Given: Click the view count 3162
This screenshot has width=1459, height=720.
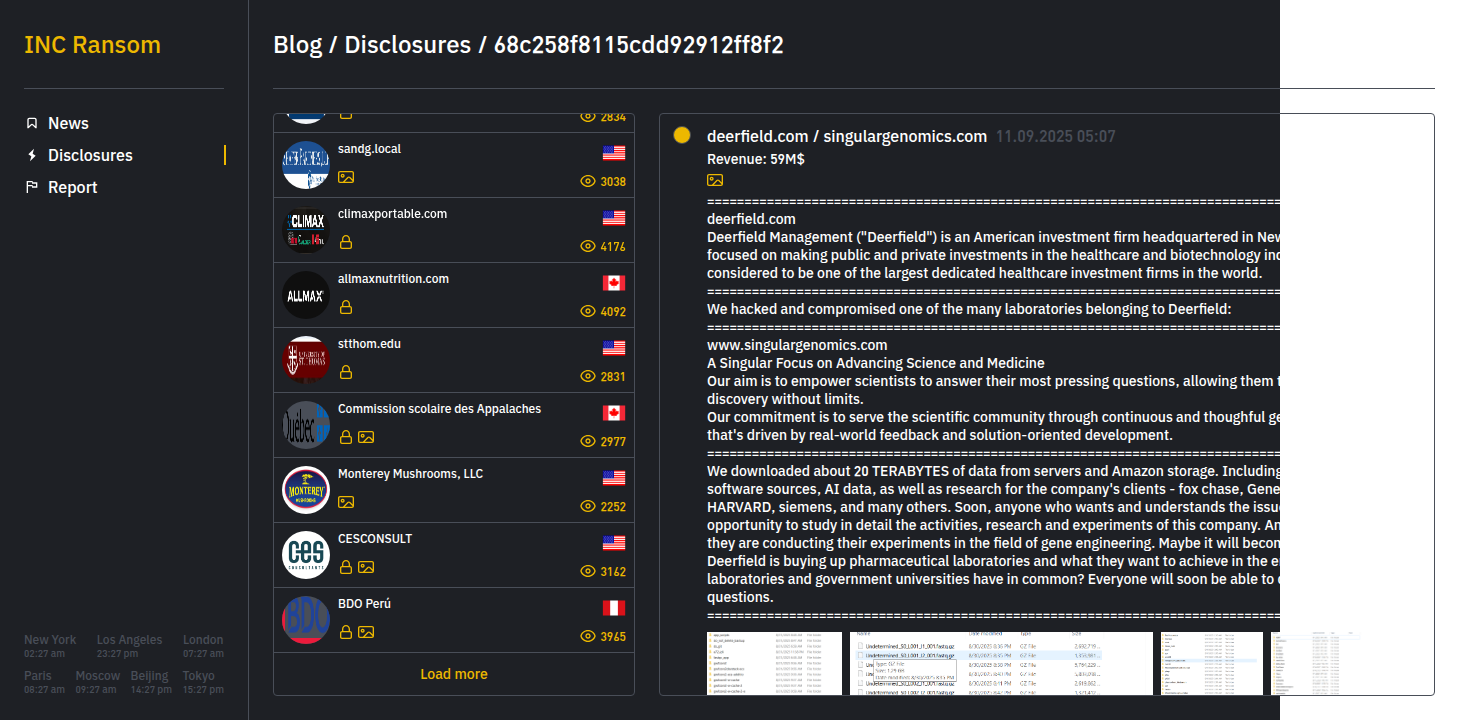Looking at the screenshot, I should [613, 572].
